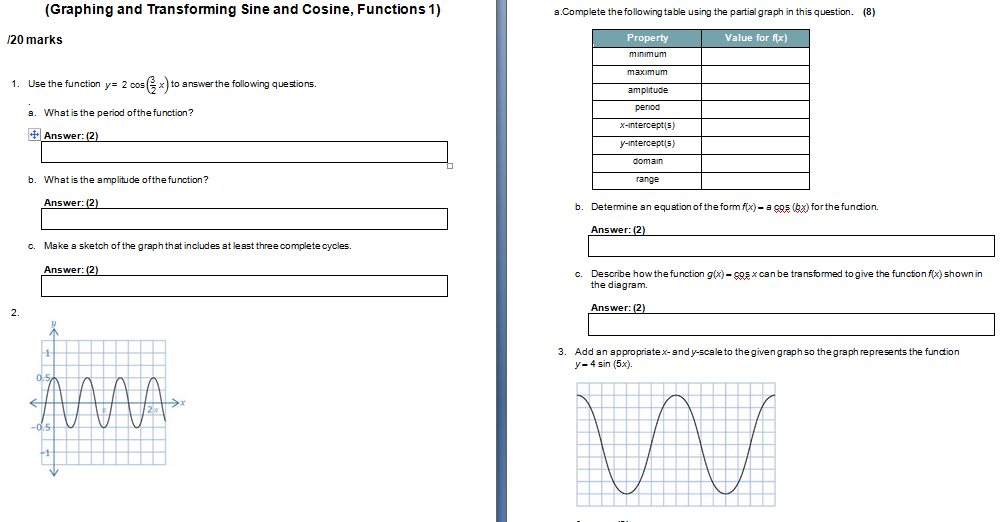
Task: Click the empty value cell beside y-intercept(s)
Action: point(755,145)
